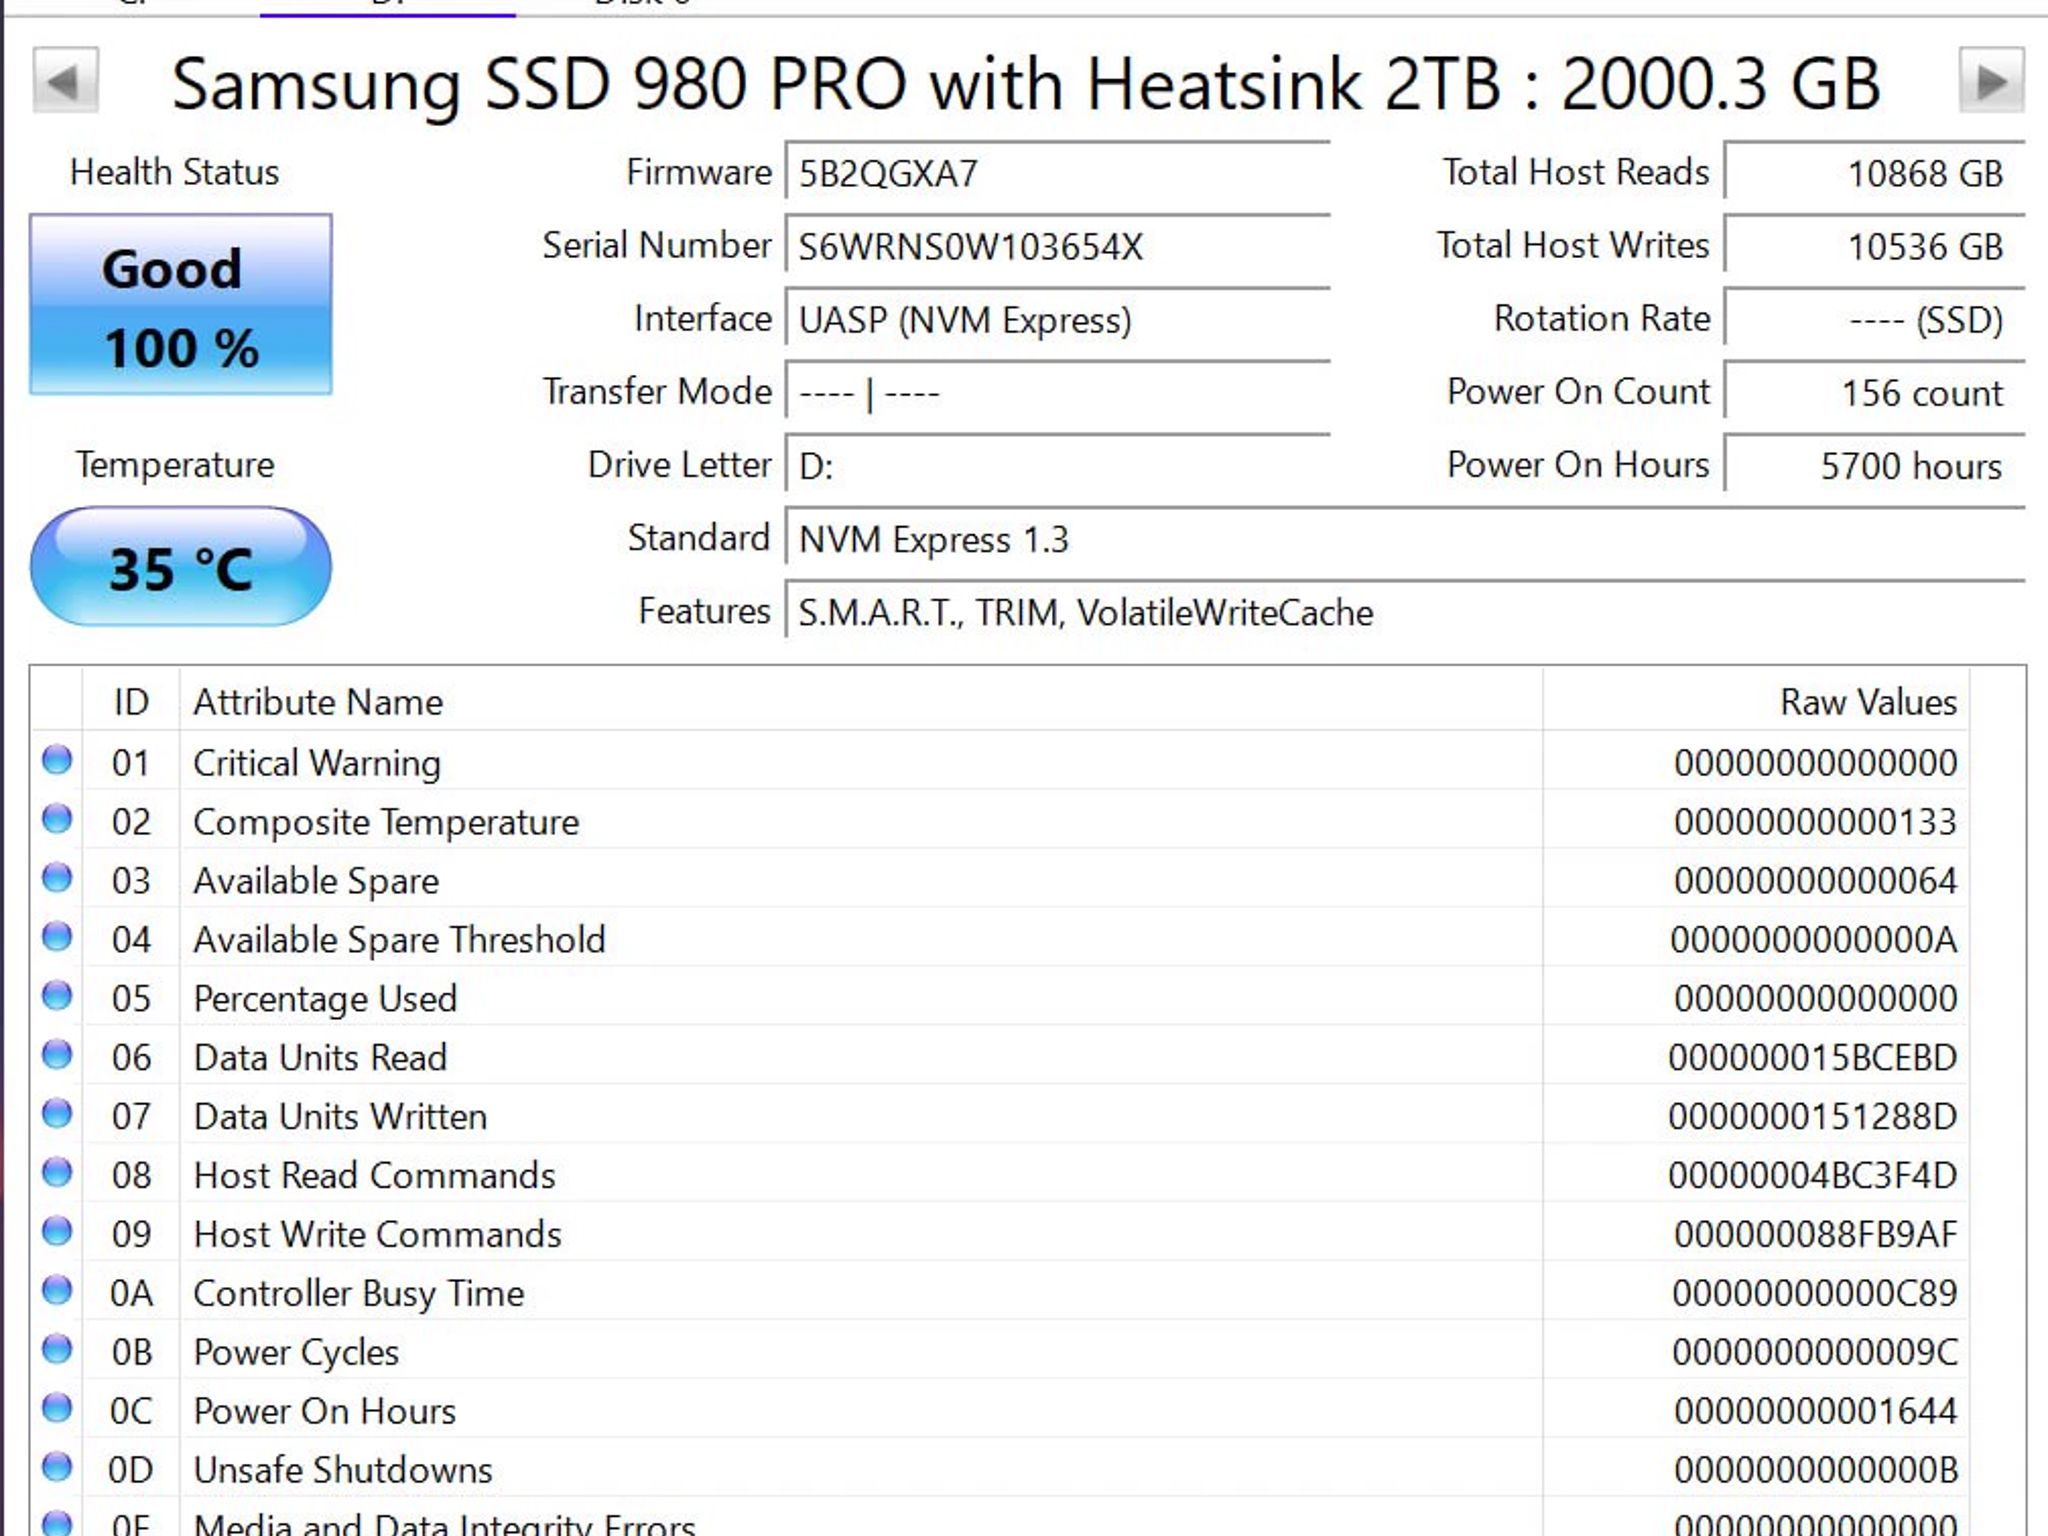The width and height of the screenshot is (2048, 1536).
Task: Click raw value 00000004BC3F4D
Action: pyautogui.click(x=1812, y=1176)
